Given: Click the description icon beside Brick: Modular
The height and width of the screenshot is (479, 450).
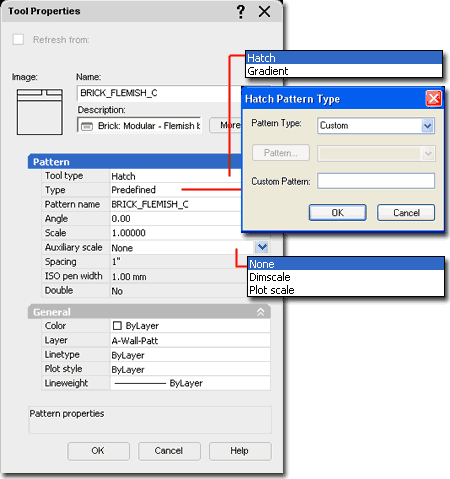Looking at the screenshot, I should (x=87, y=126).
